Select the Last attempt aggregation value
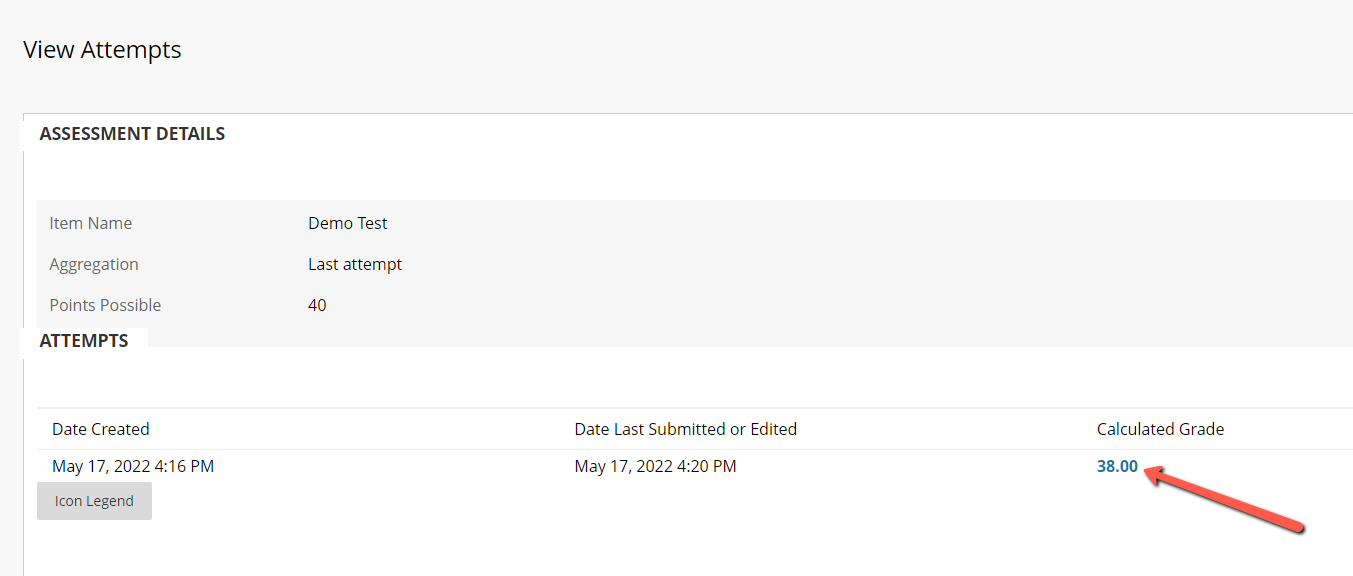This screenshot has height=576, width=1353. coord(355,264)
